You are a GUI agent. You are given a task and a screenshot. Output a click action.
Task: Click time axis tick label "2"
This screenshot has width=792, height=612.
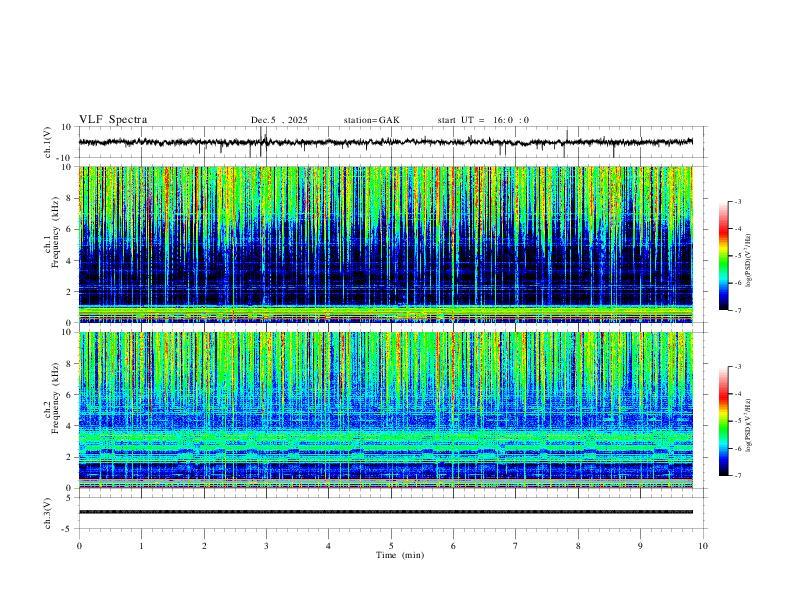point(204,546)
